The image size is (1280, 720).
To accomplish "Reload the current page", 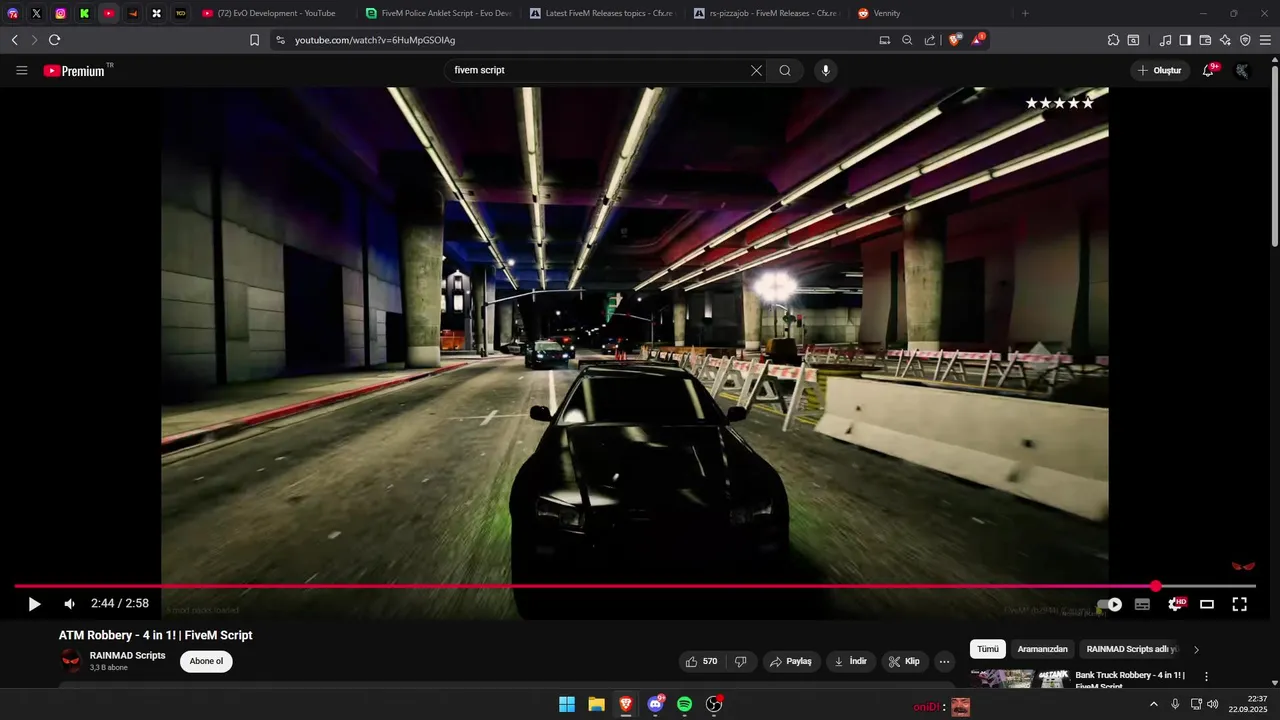I will click(54, 40).
